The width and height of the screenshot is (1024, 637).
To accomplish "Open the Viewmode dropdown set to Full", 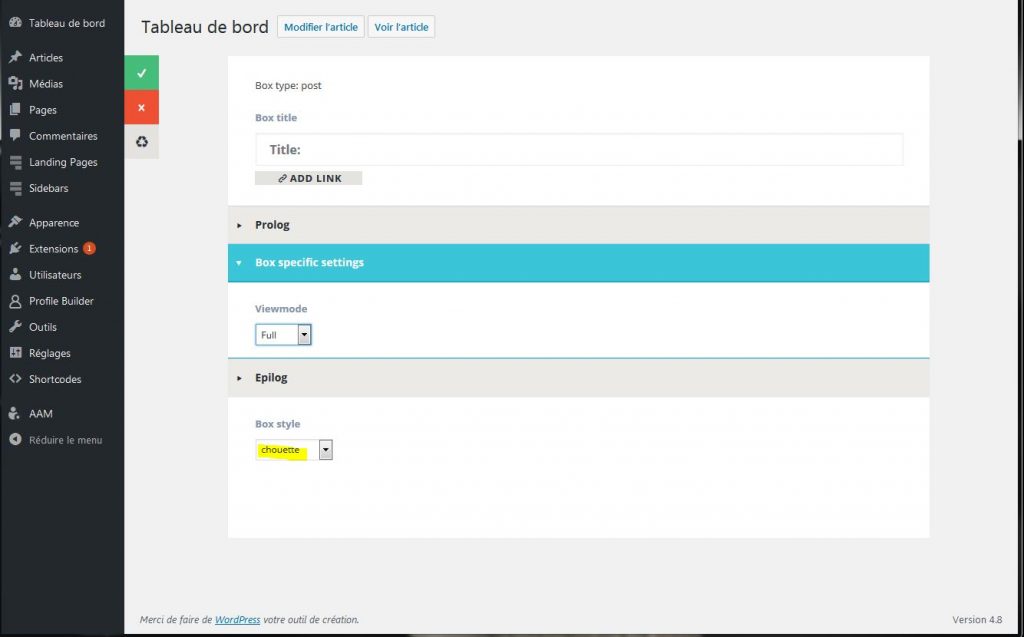I will [283, 335].
